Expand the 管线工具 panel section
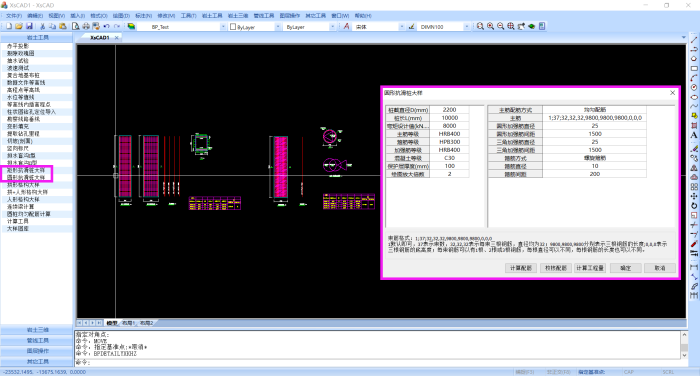The image size is (700, 376). [x=38, y=340]
